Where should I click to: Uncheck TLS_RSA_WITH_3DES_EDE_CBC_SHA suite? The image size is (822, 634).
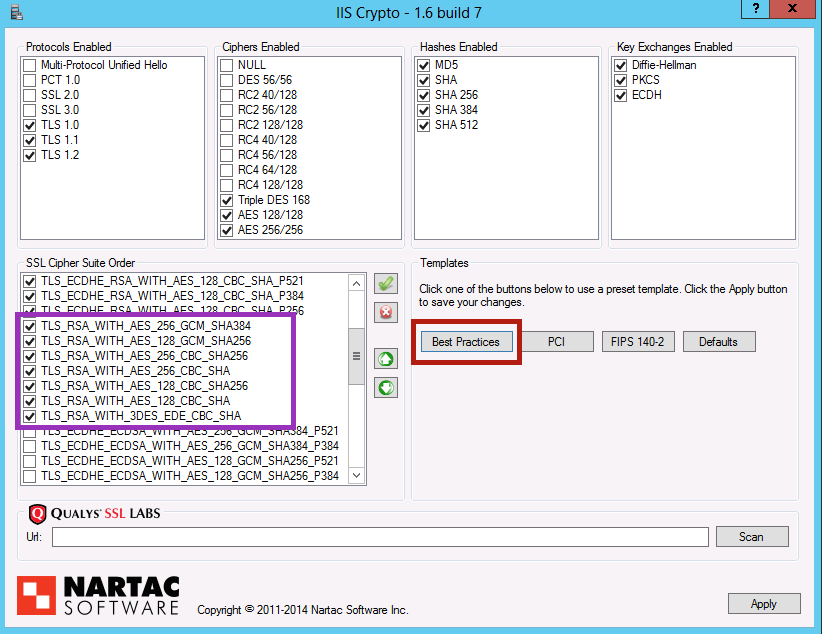tap(30, 416)
